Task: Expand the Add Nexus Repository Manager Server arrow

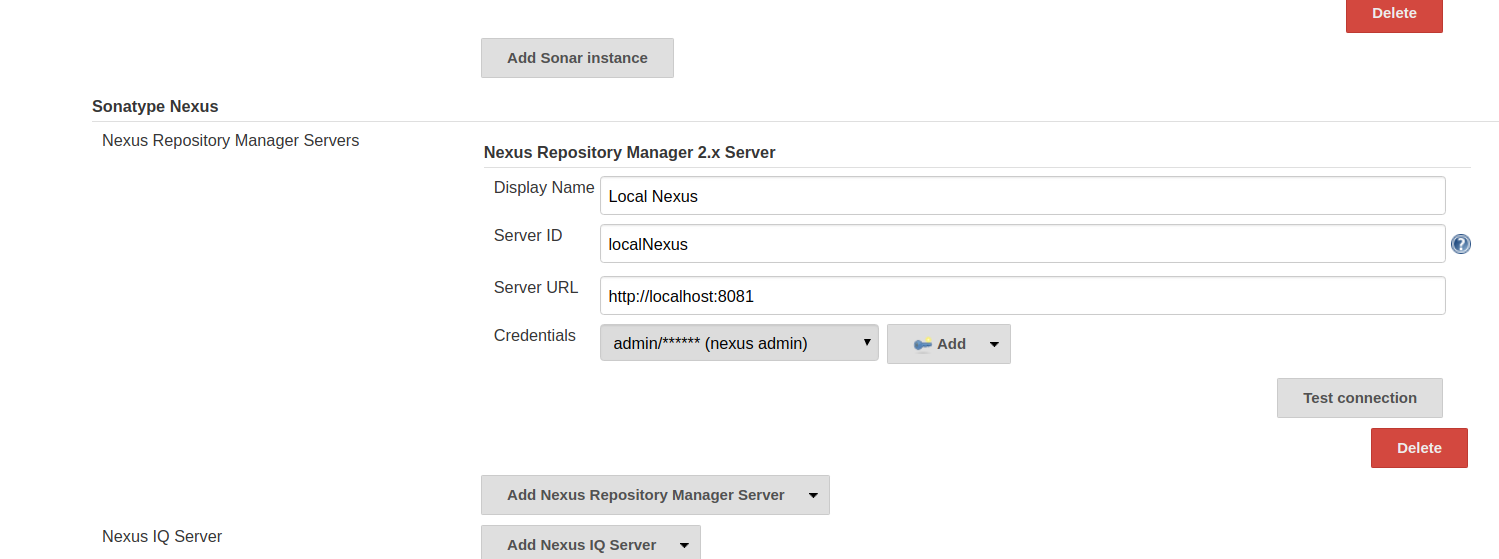Action: click(813, 495)
